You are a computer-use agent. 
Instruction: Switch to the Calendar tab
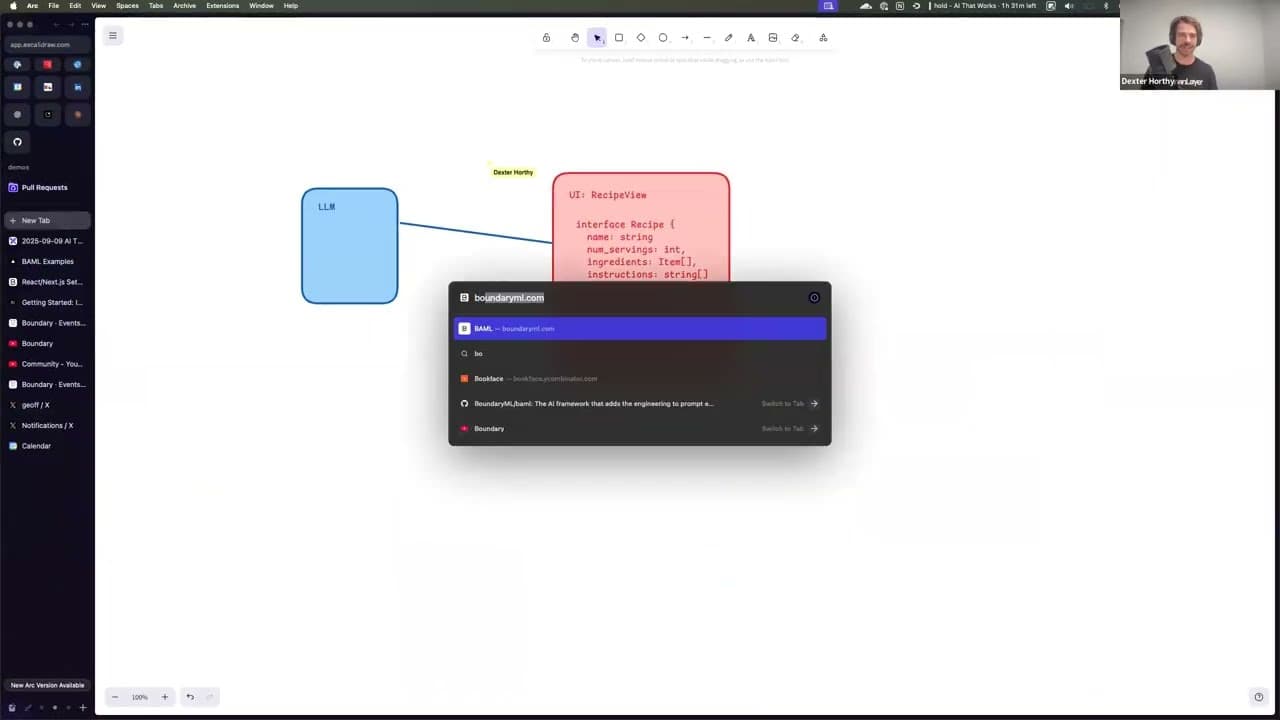pos(47,446)
